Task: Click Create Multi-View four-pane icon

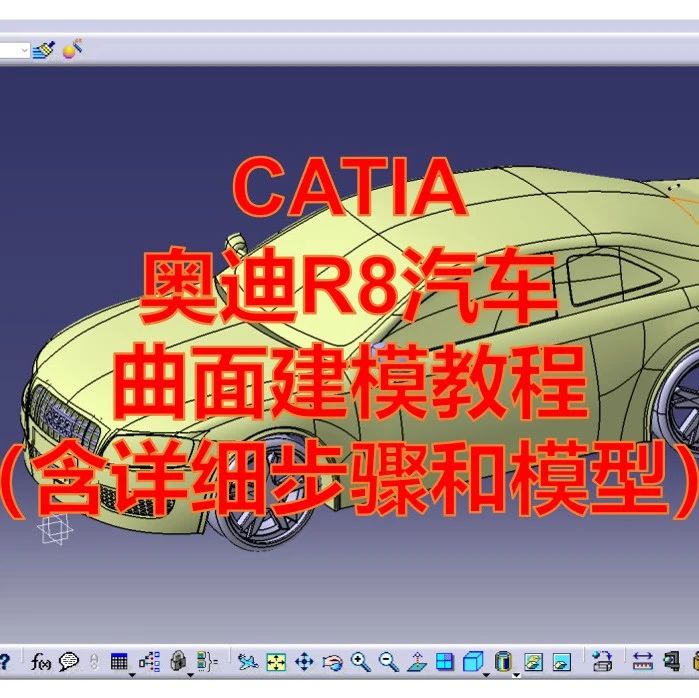Action: pos(444,662)
